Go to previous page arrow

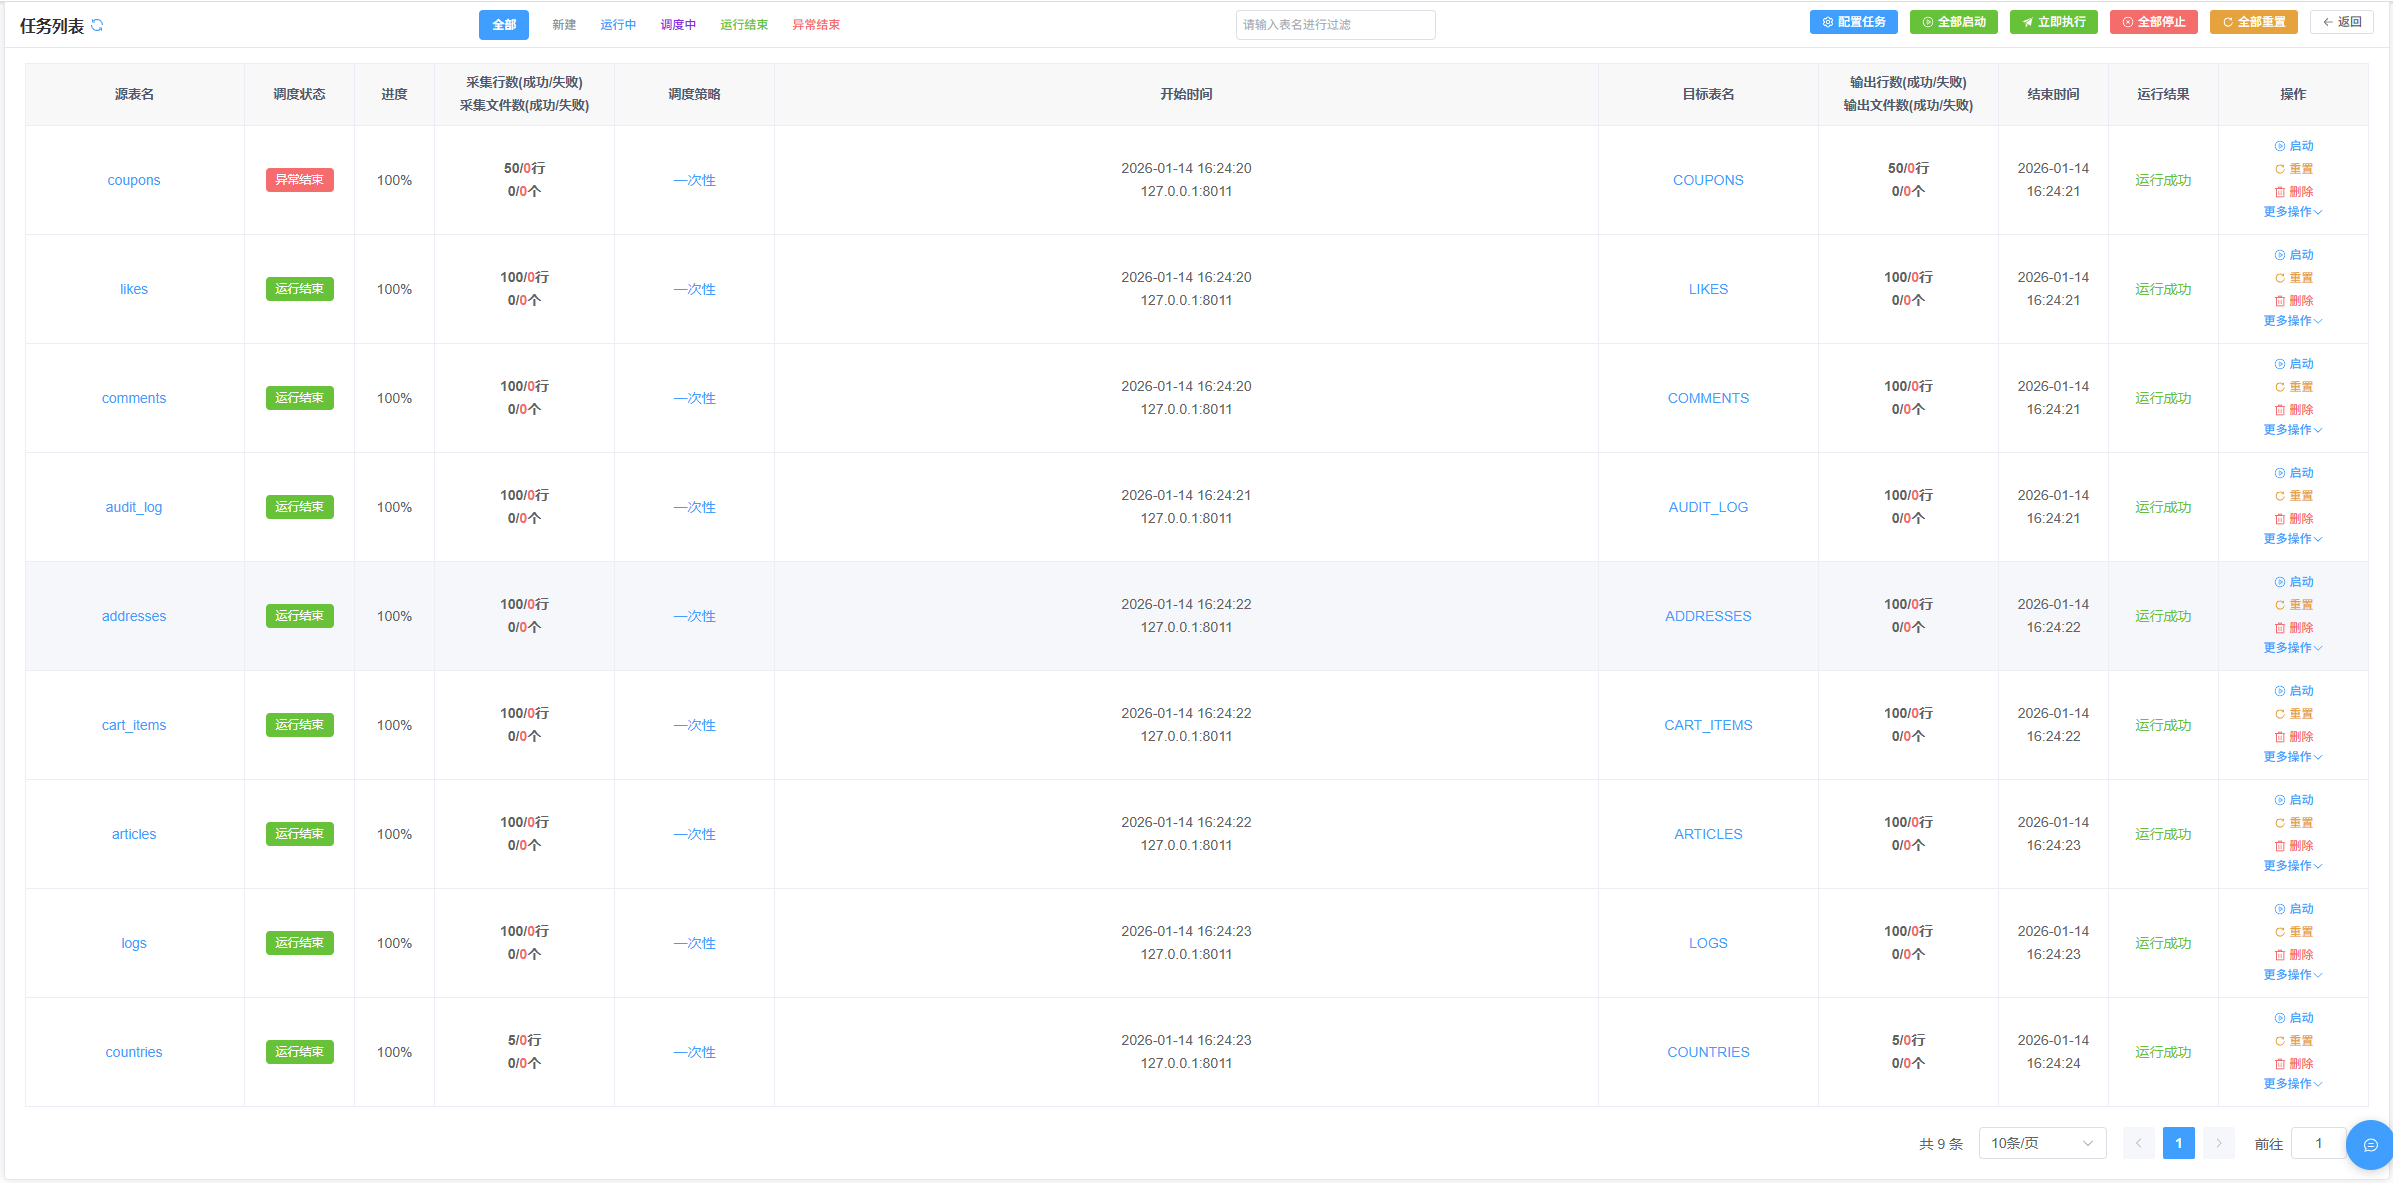tap(2138, 1143)
